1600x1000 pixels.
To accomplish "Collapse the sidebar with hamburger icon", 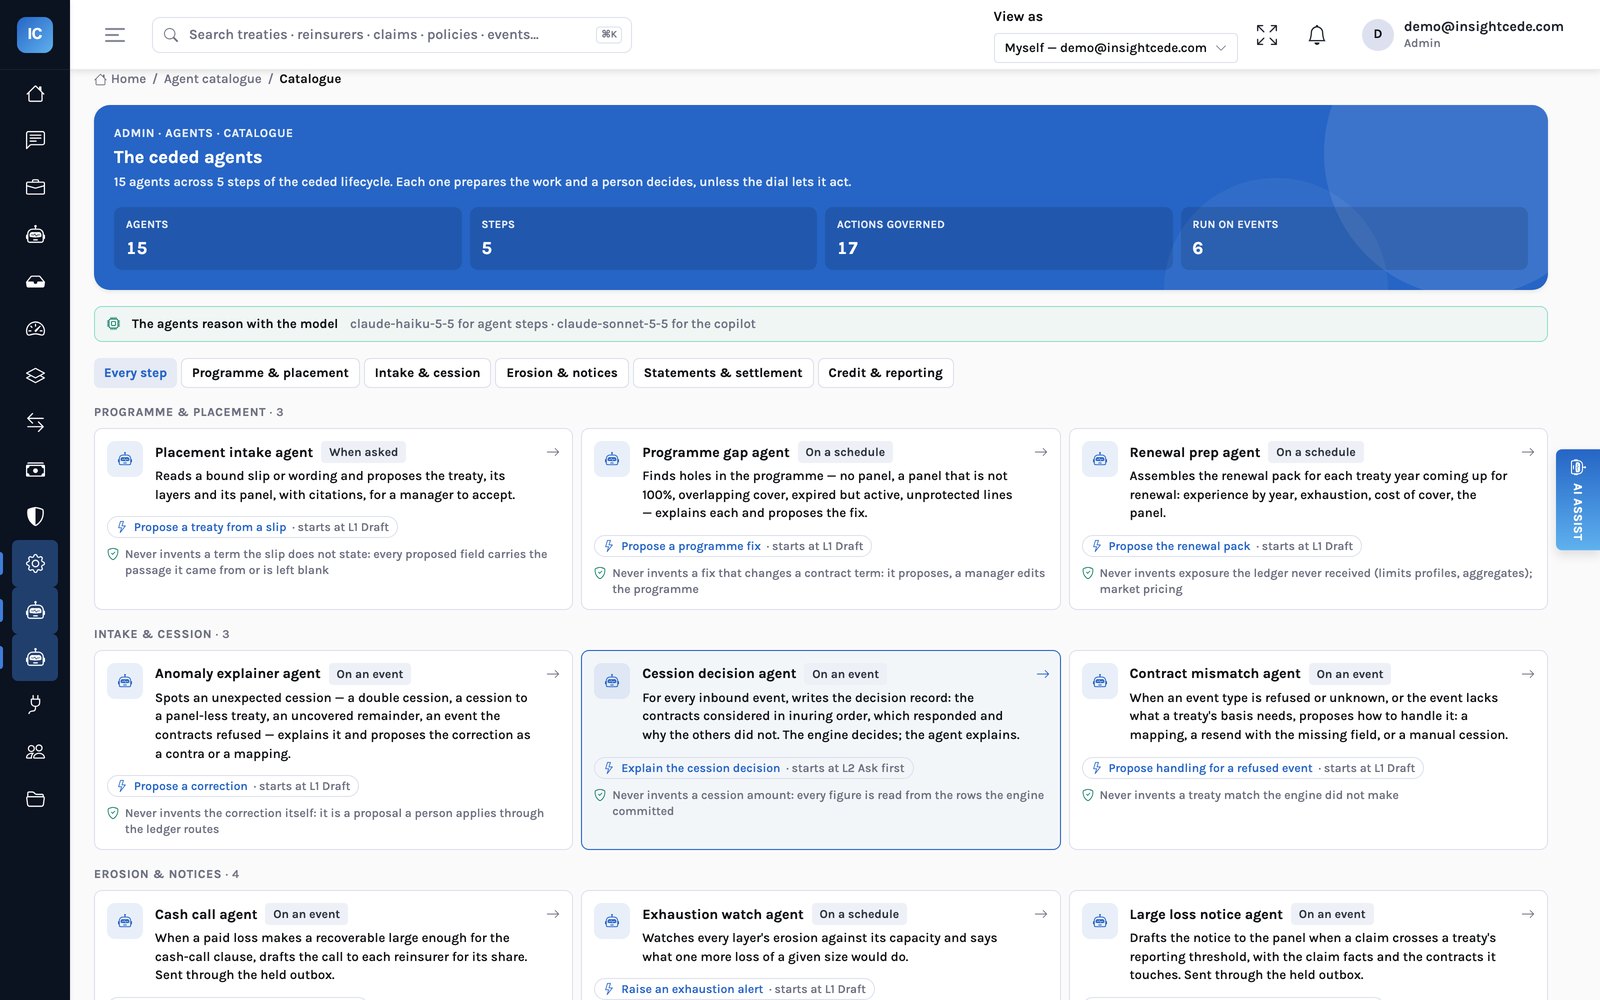I will tap(115, 35).
